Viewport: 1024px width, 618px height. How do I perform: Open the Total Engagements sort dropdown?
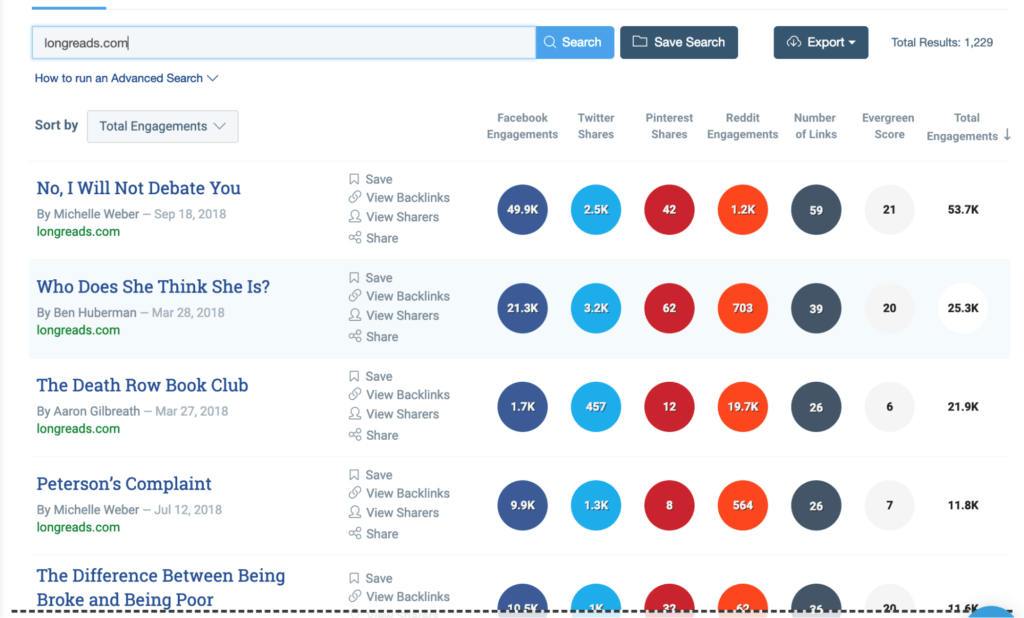tap(162, 126)
